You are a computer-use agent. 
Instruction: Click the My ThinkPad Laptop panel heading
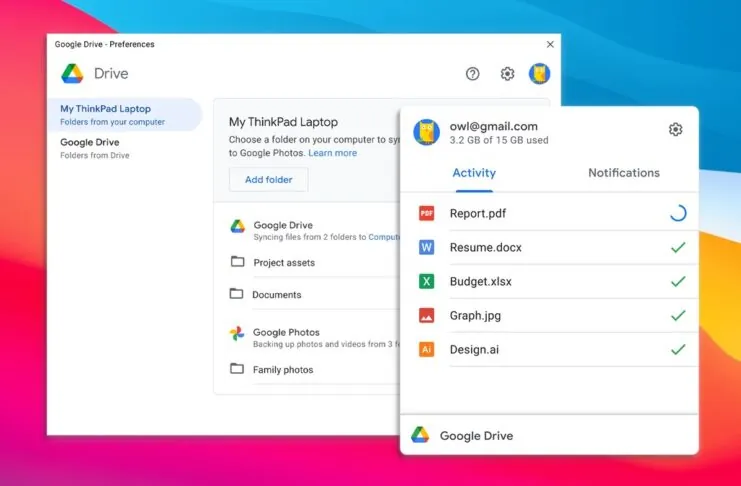[283, 122]
